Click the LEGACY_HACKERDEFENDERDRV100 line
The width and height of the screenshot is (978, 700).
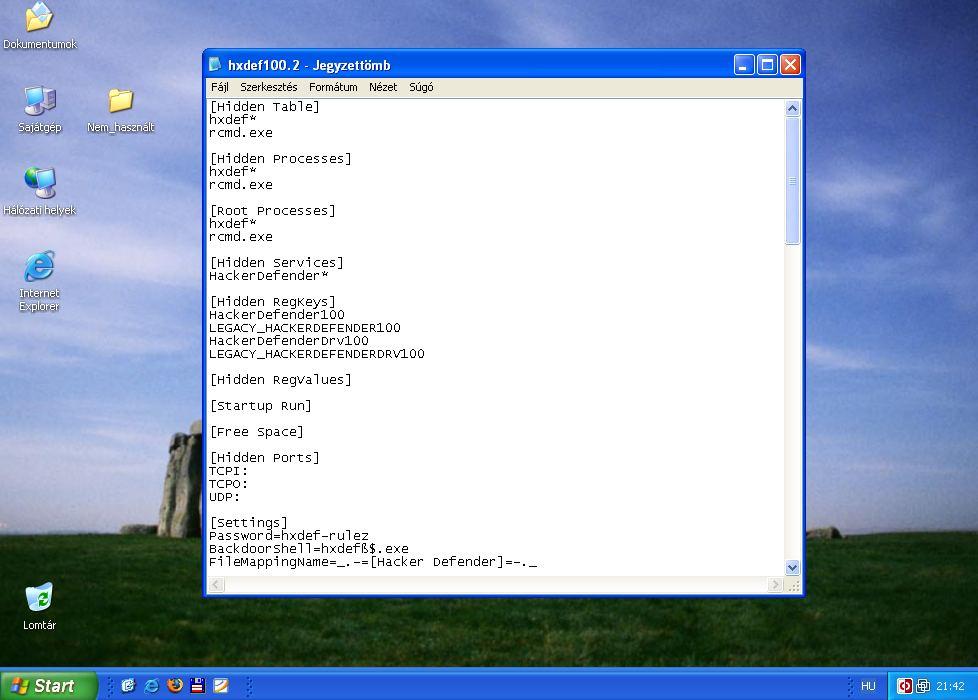317,354
